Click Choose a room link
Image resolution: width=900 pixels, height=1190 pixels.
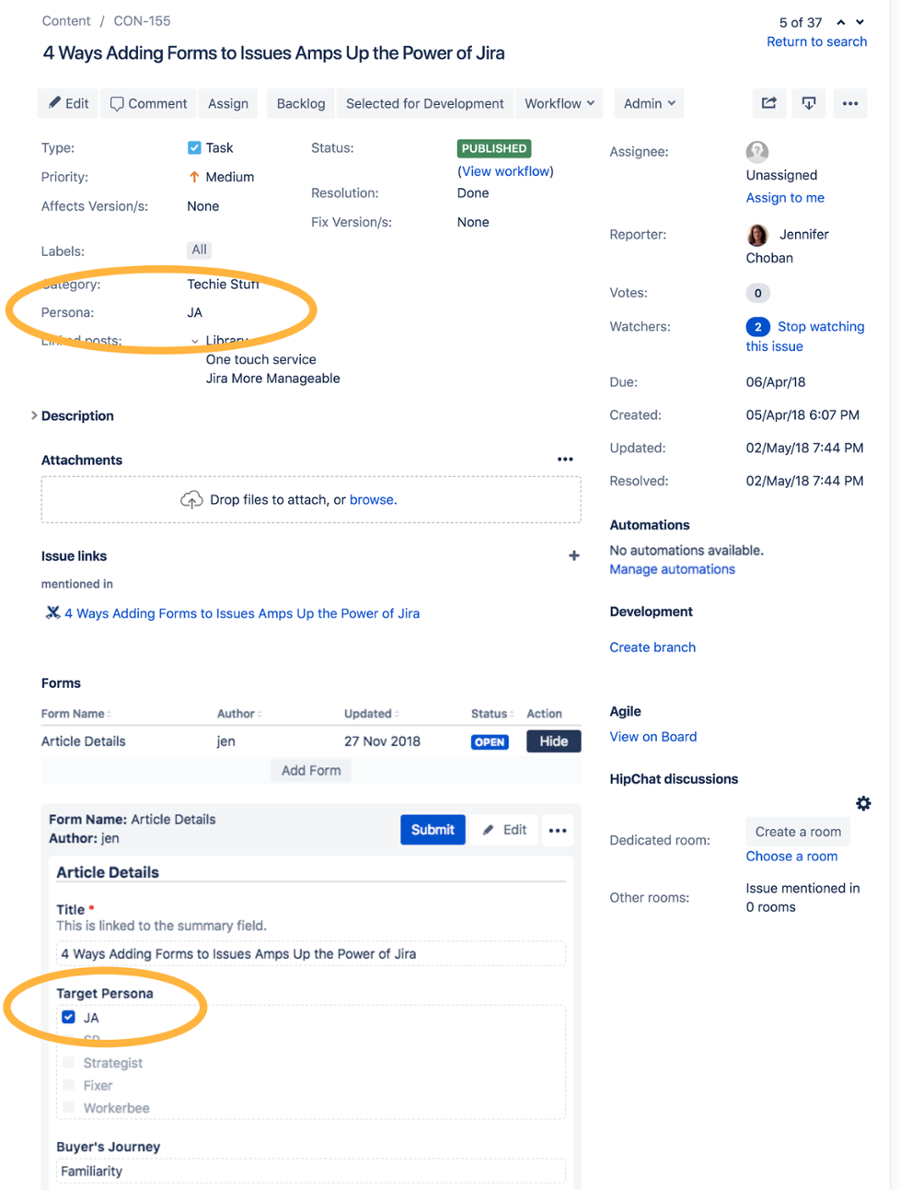tap(791, 856)
